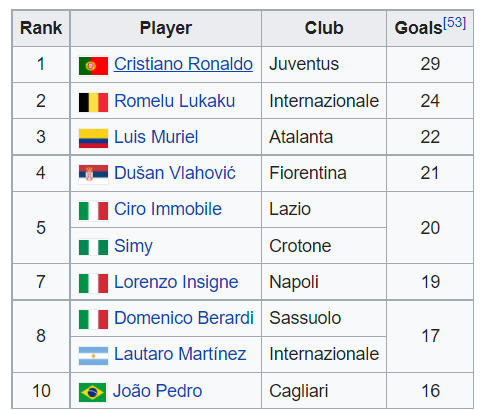The image size is (501, 410).
Task: Follow the Luis Muriel link
Action: coord(156,137)
